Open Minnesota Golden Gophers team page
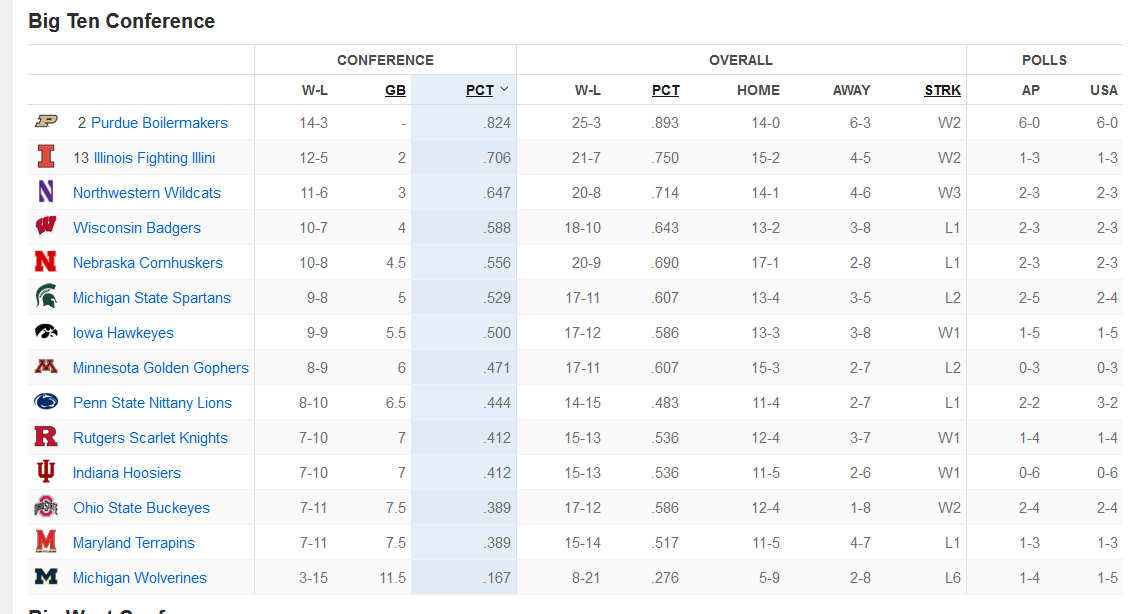The width and height of the screenshot is (1138, 614). coord(160,368)
